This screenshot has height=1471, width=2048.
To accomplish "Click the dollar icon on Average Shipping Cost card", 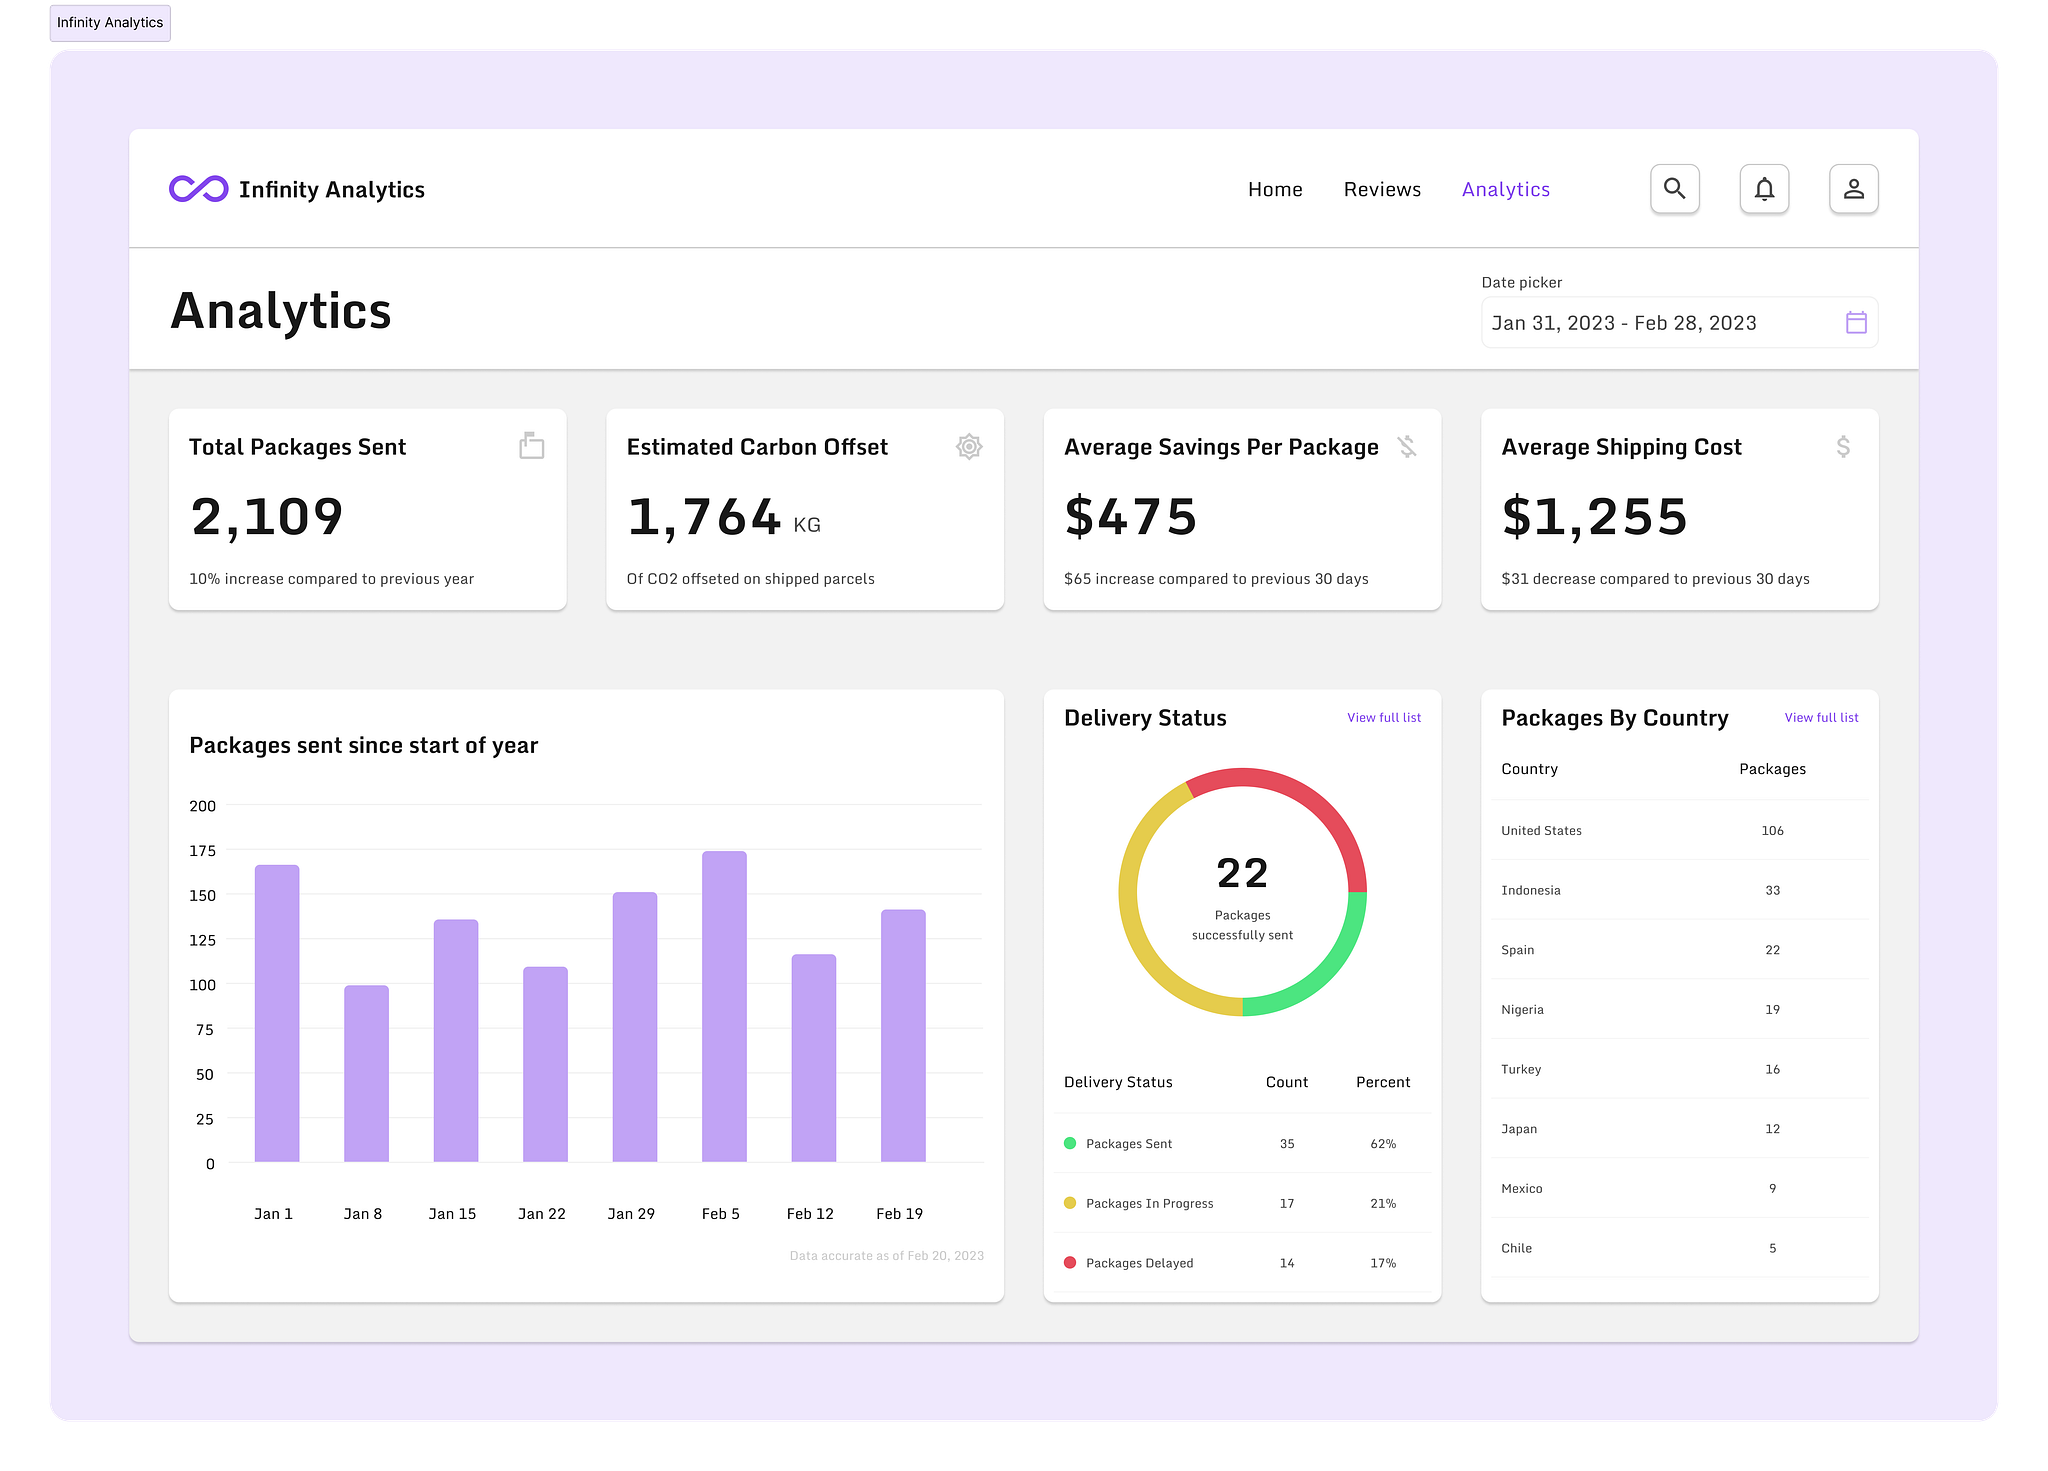I will (x=1843, y=446).
